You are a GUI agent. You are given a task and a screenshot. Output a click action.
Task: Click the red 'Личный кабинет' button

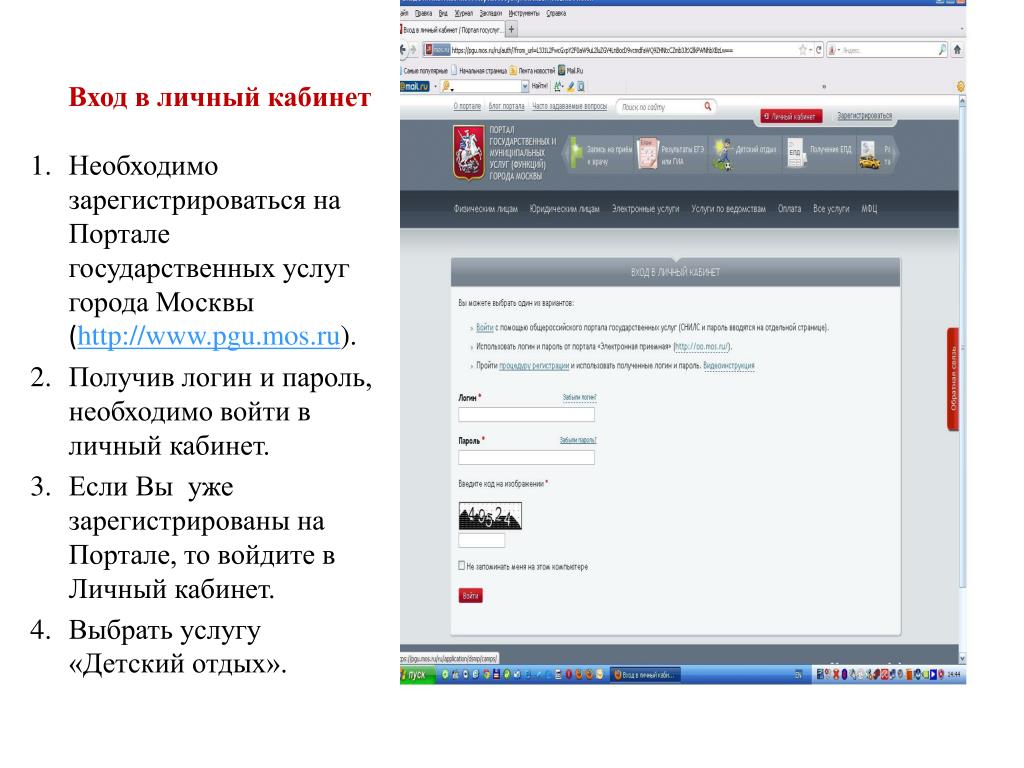(791, 116)
